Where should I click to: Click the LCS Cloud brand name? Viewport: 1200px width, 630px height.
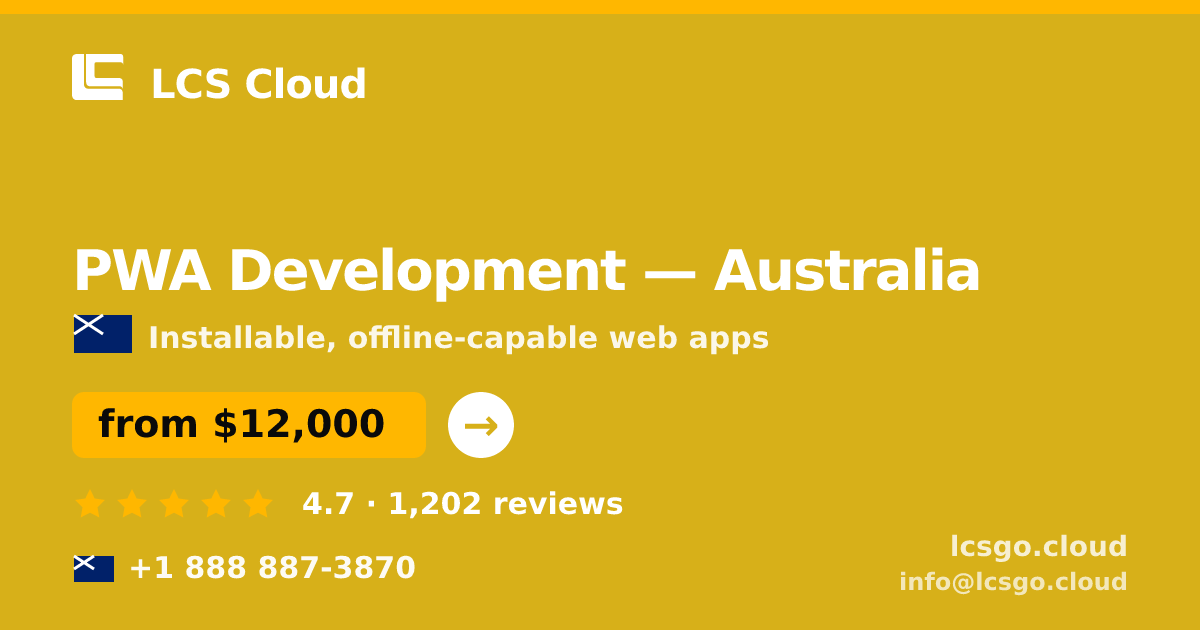coord(258,85)
